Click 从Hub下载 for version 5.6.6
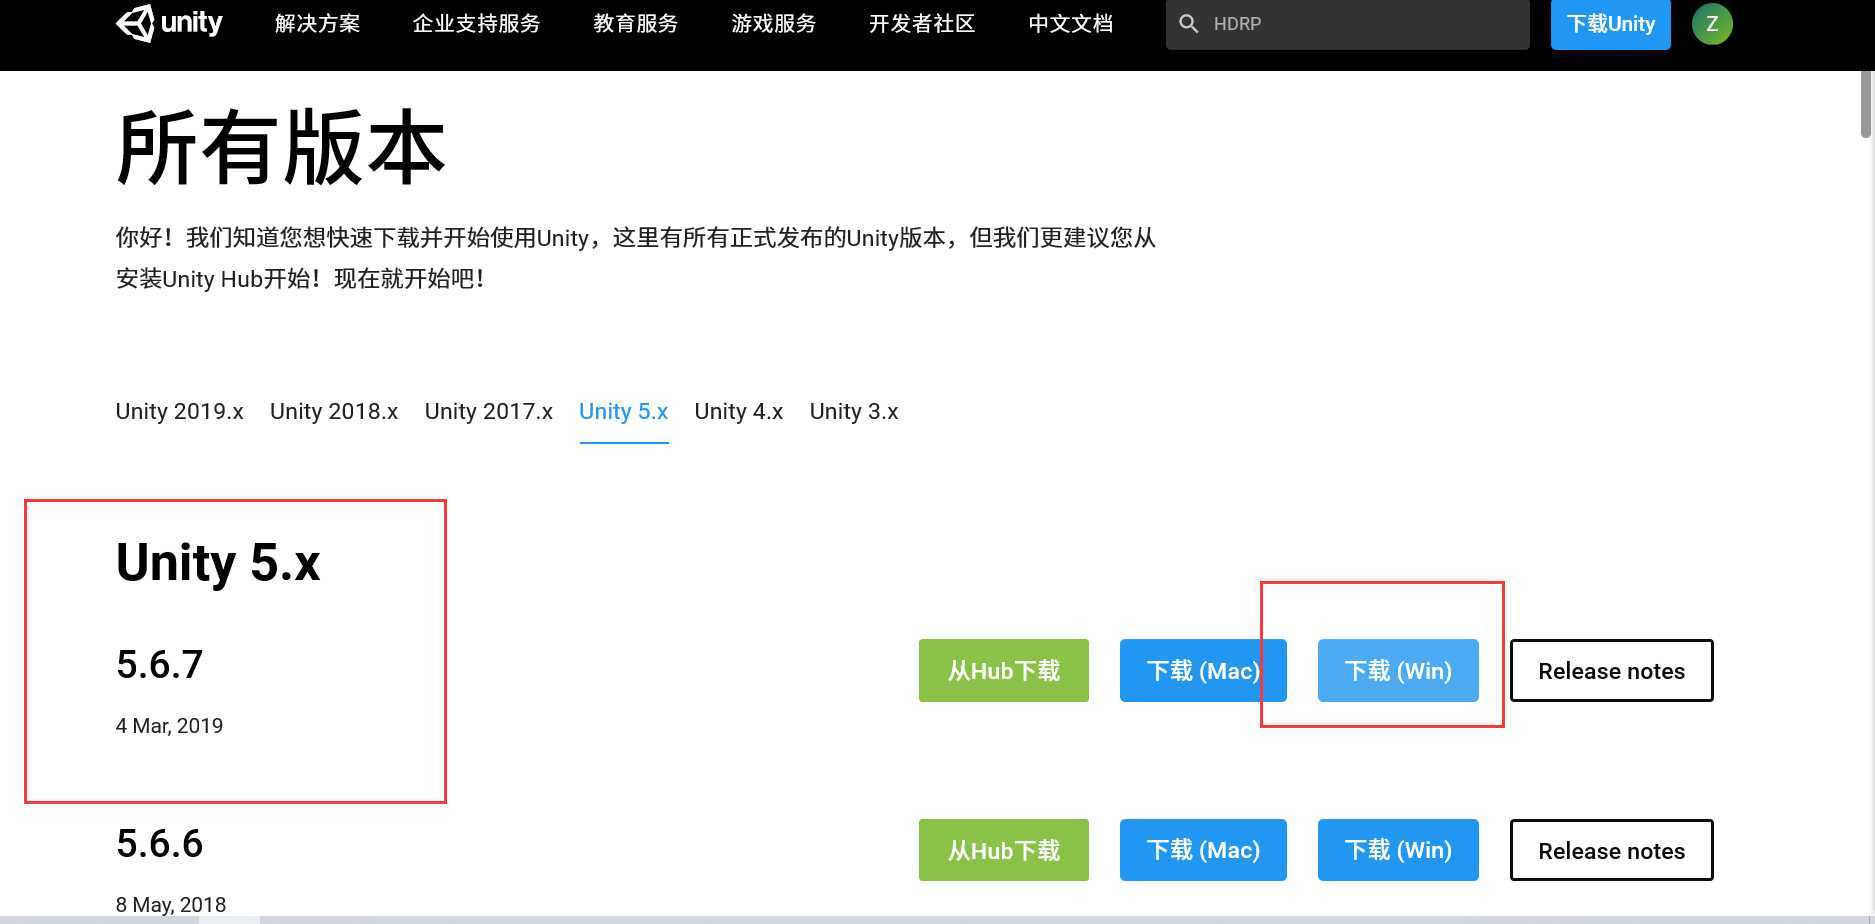 [1004, 850]
